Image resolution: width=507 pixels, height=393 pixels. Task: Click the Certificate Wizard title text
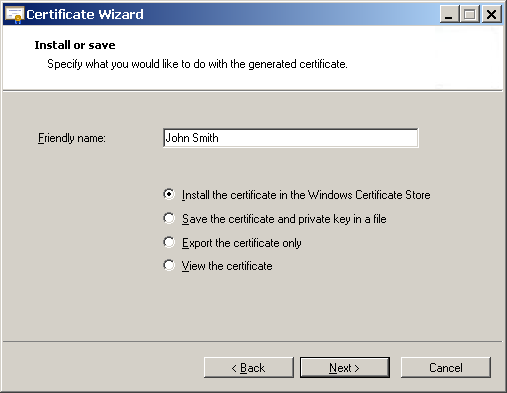tap(85, 14)
